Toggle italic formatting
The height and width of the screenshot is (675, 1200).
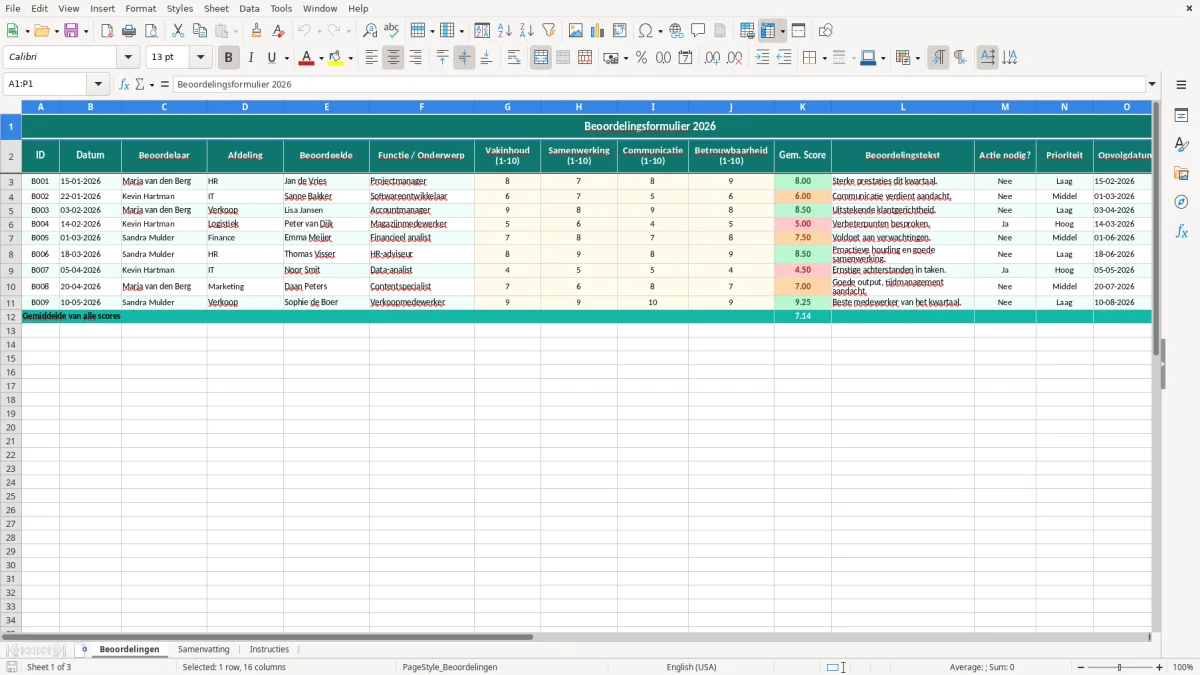250,58
